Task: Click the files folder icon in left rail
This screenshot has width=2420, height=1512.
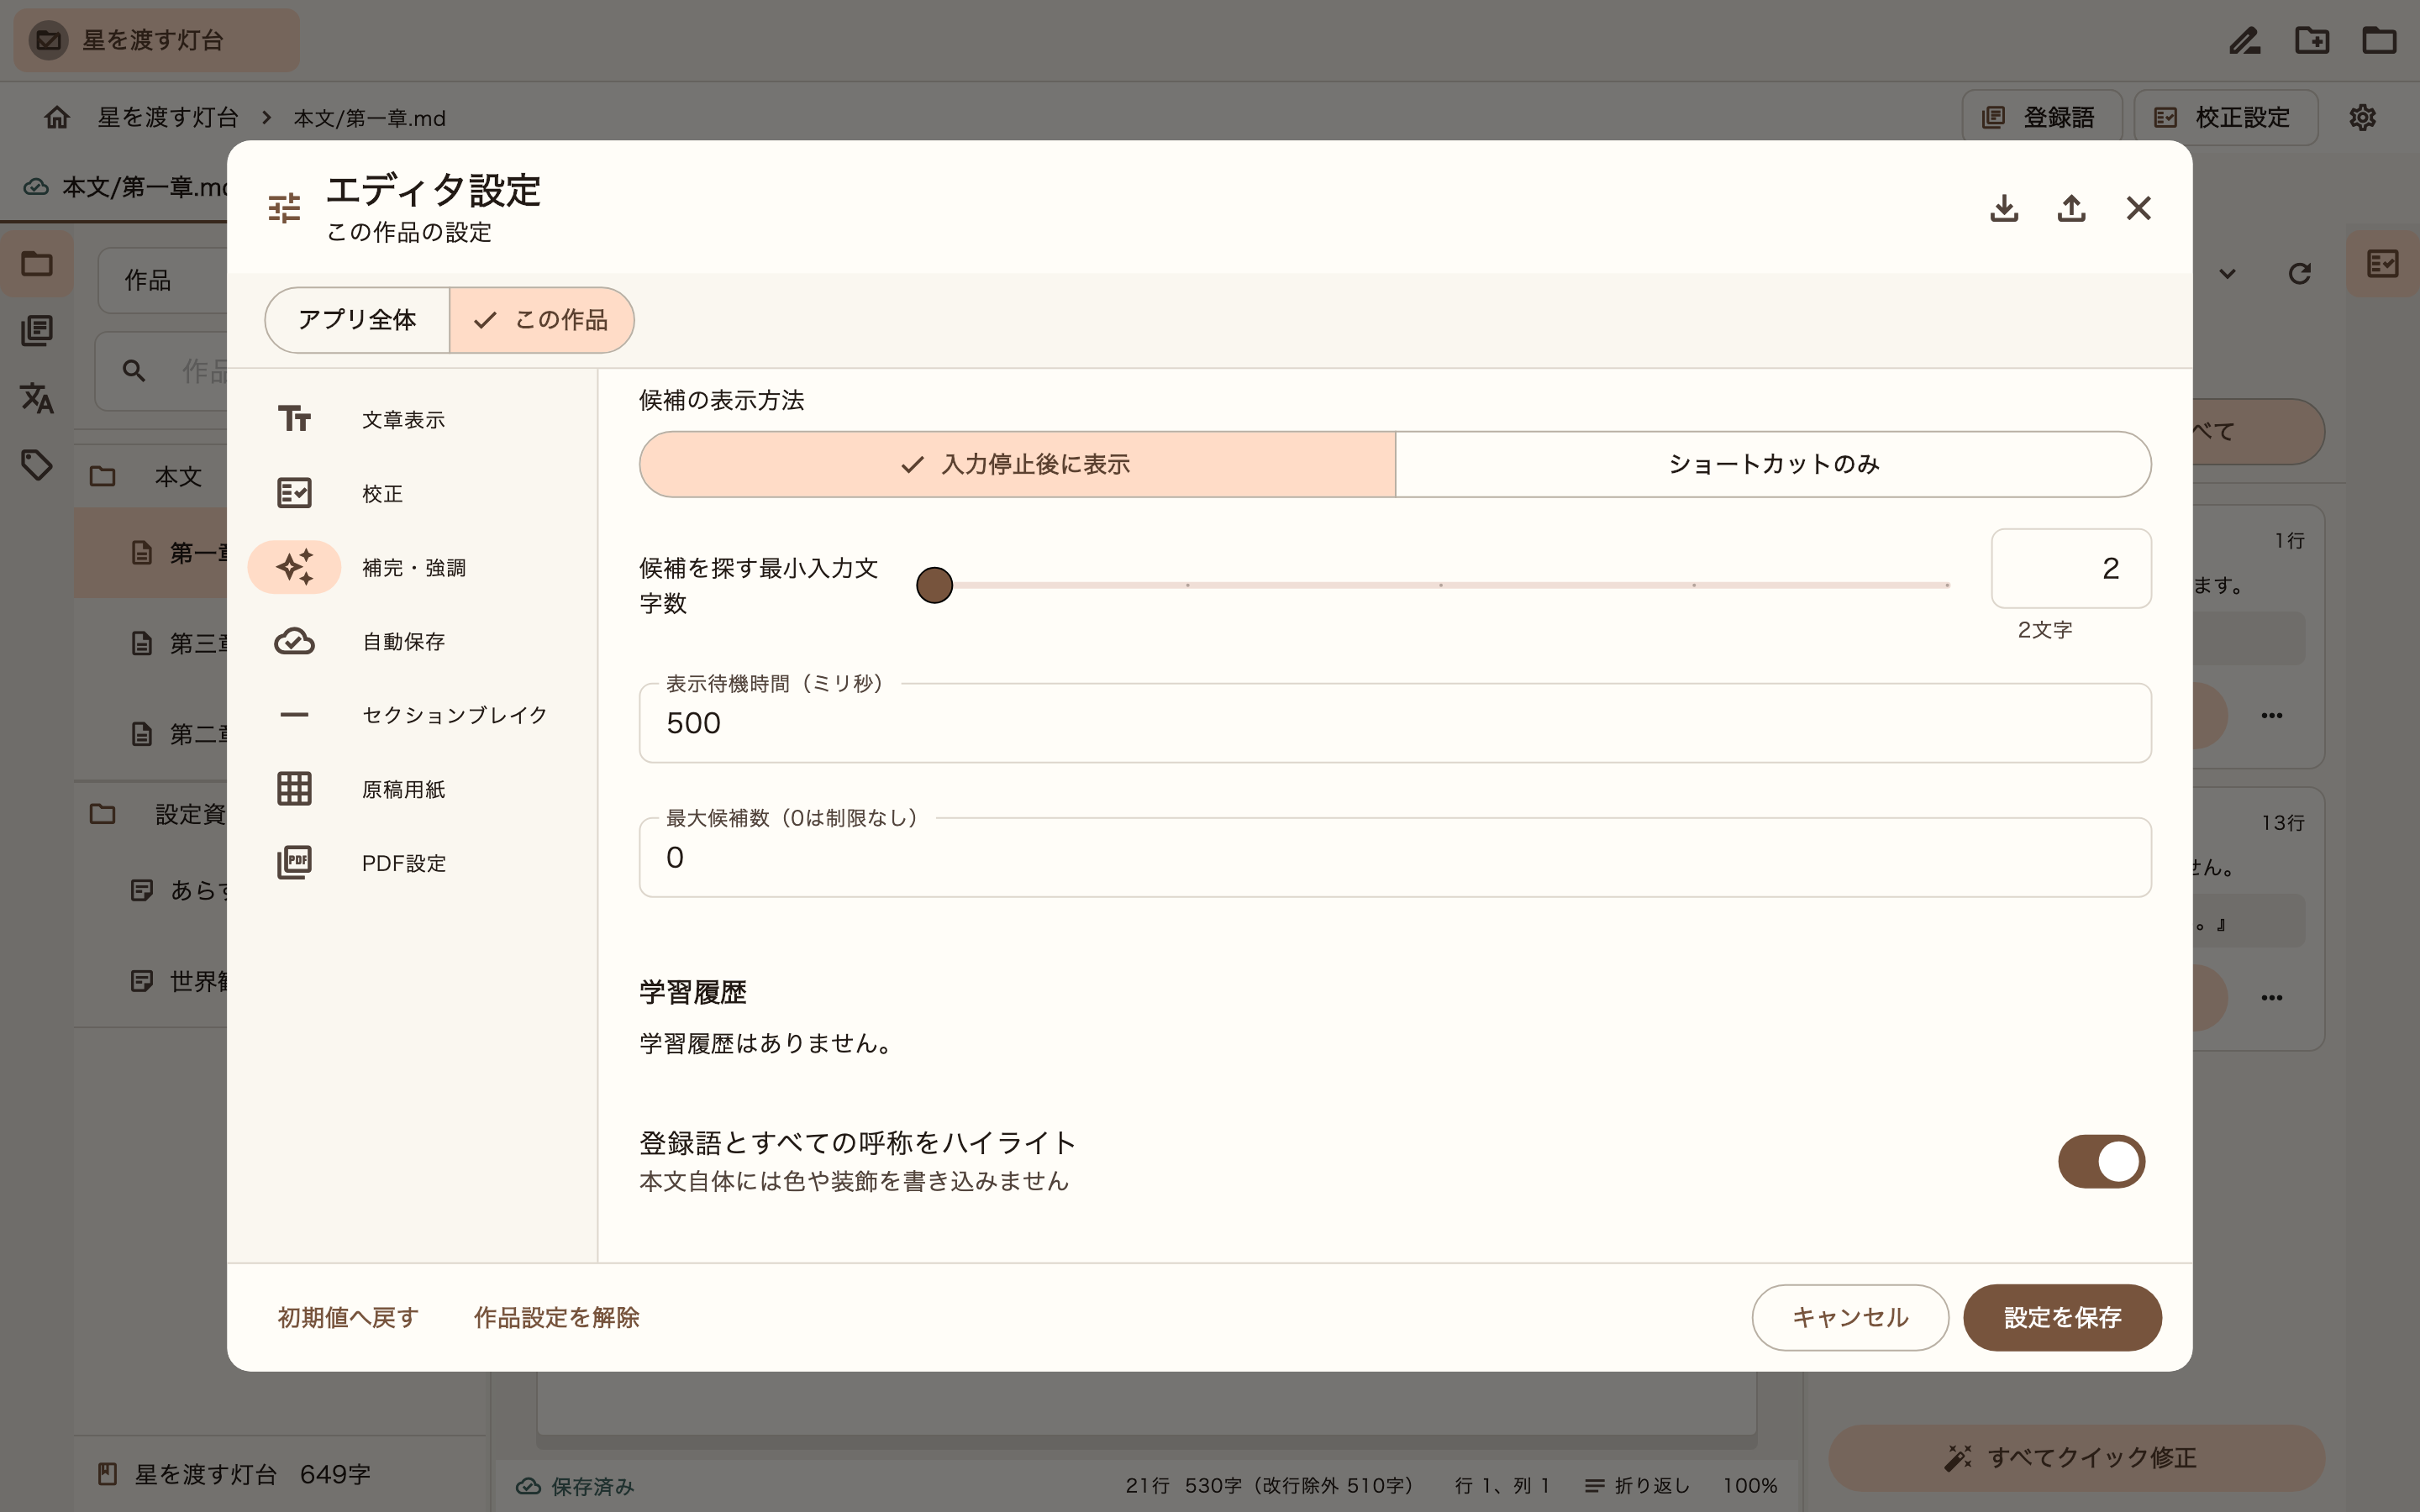Action: [37, 263]
